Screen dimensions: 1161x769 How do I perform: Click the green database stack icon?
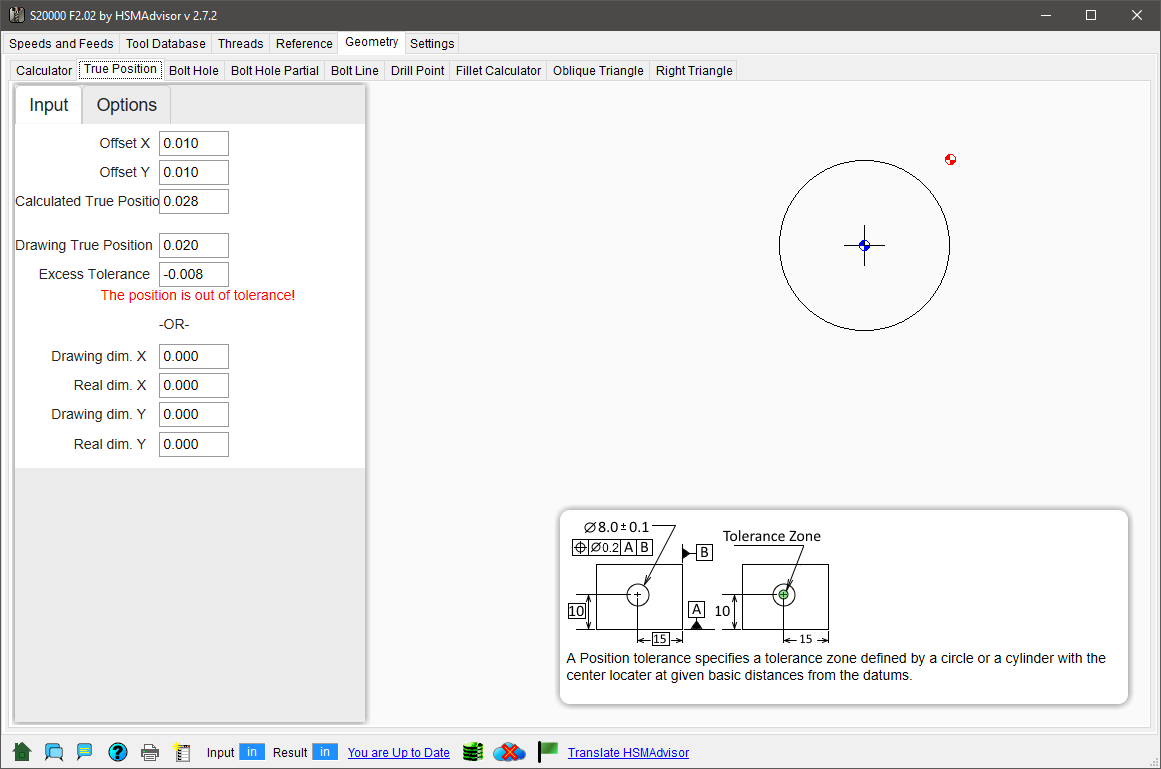tap(473, 752)
